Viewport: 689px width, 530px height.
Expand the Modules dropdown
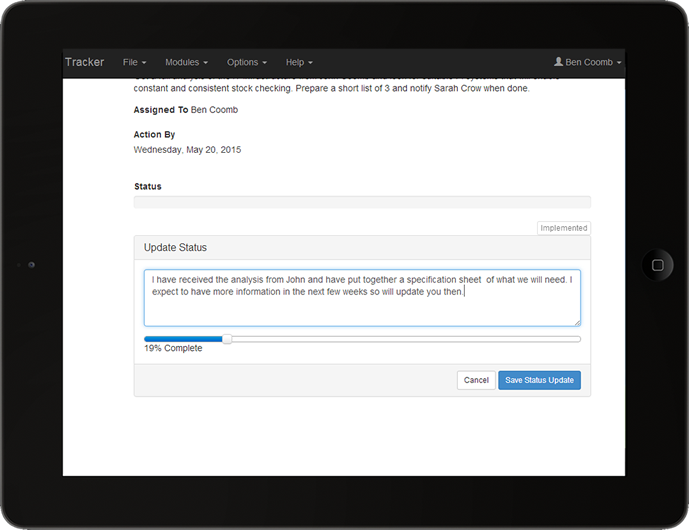tap(186, 62)
